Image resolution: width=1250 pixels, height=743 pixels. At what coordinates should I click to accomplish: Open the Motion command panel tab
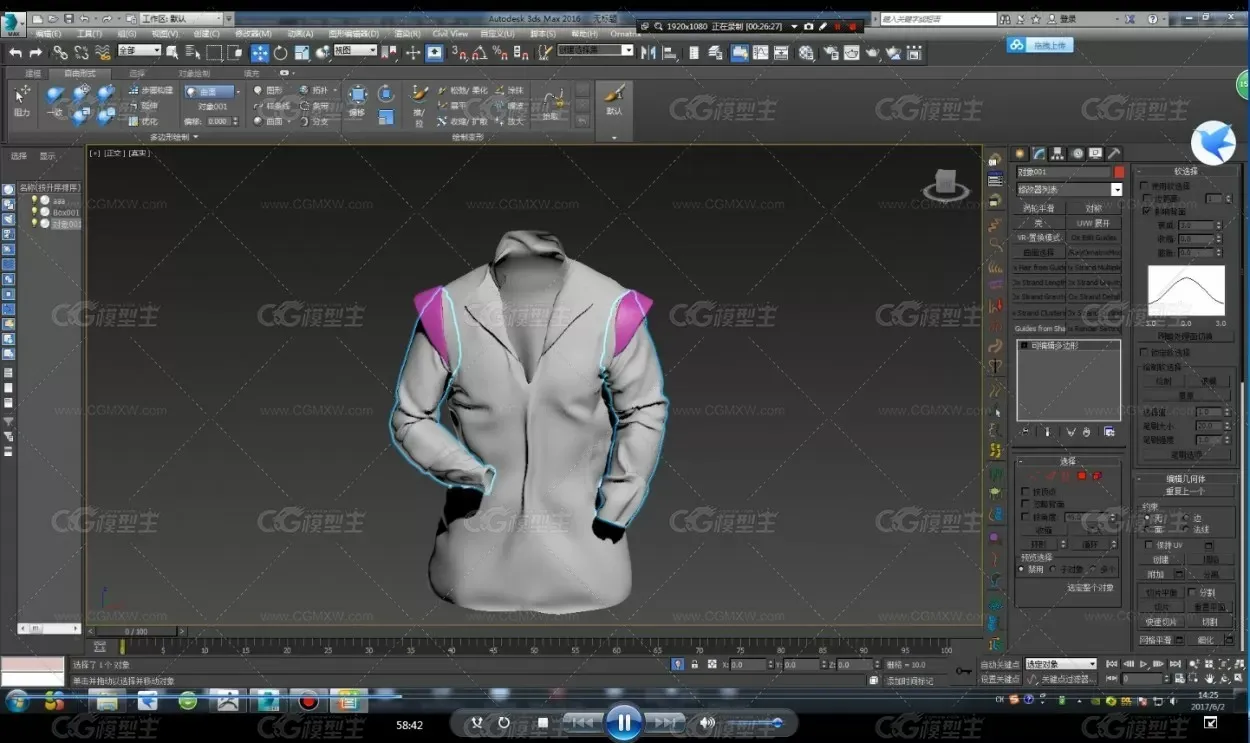[x=1077, y=153]
